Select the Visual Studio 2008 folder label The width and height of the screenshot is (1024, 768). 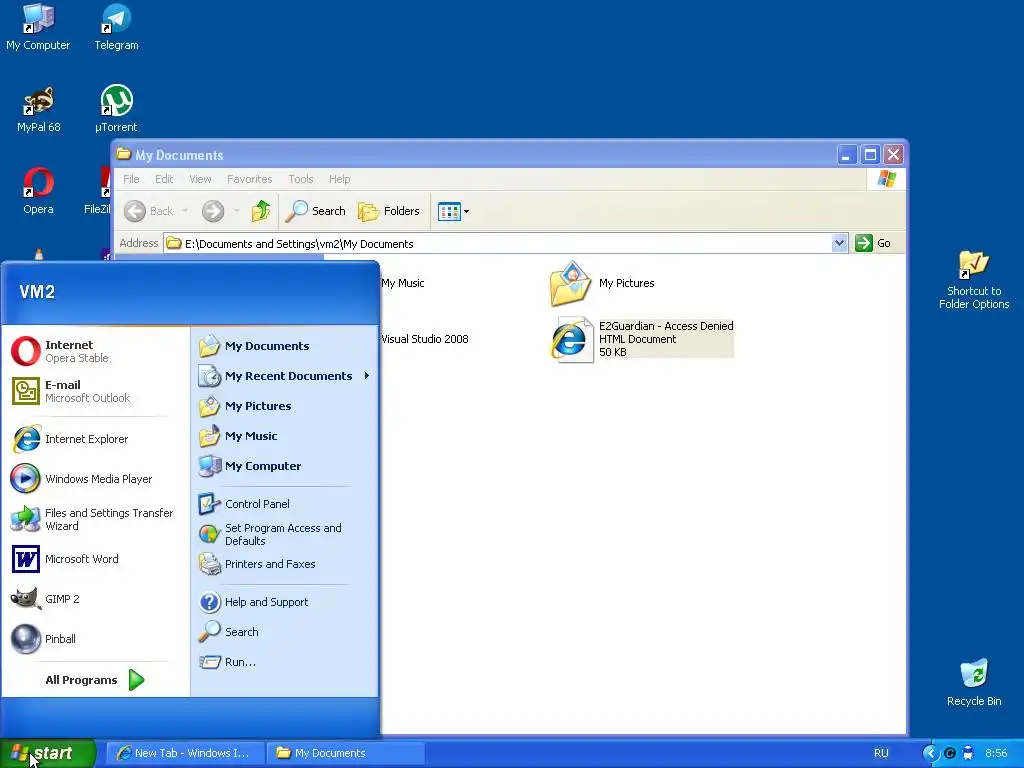[x=424, y=339]
